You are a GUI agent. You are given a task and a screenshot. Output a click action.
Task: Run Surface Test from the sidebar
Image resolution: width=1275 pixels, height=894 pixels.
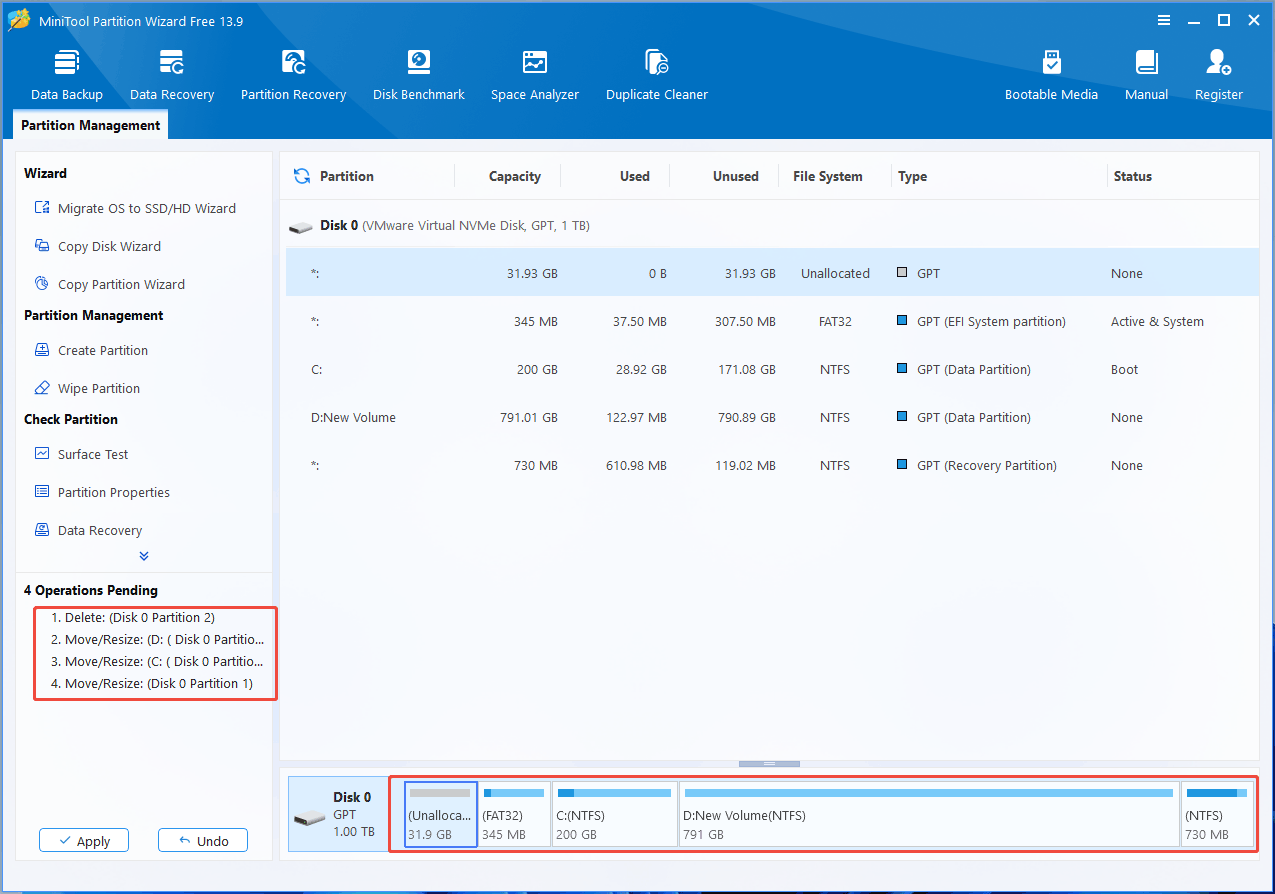coord(81,454)
